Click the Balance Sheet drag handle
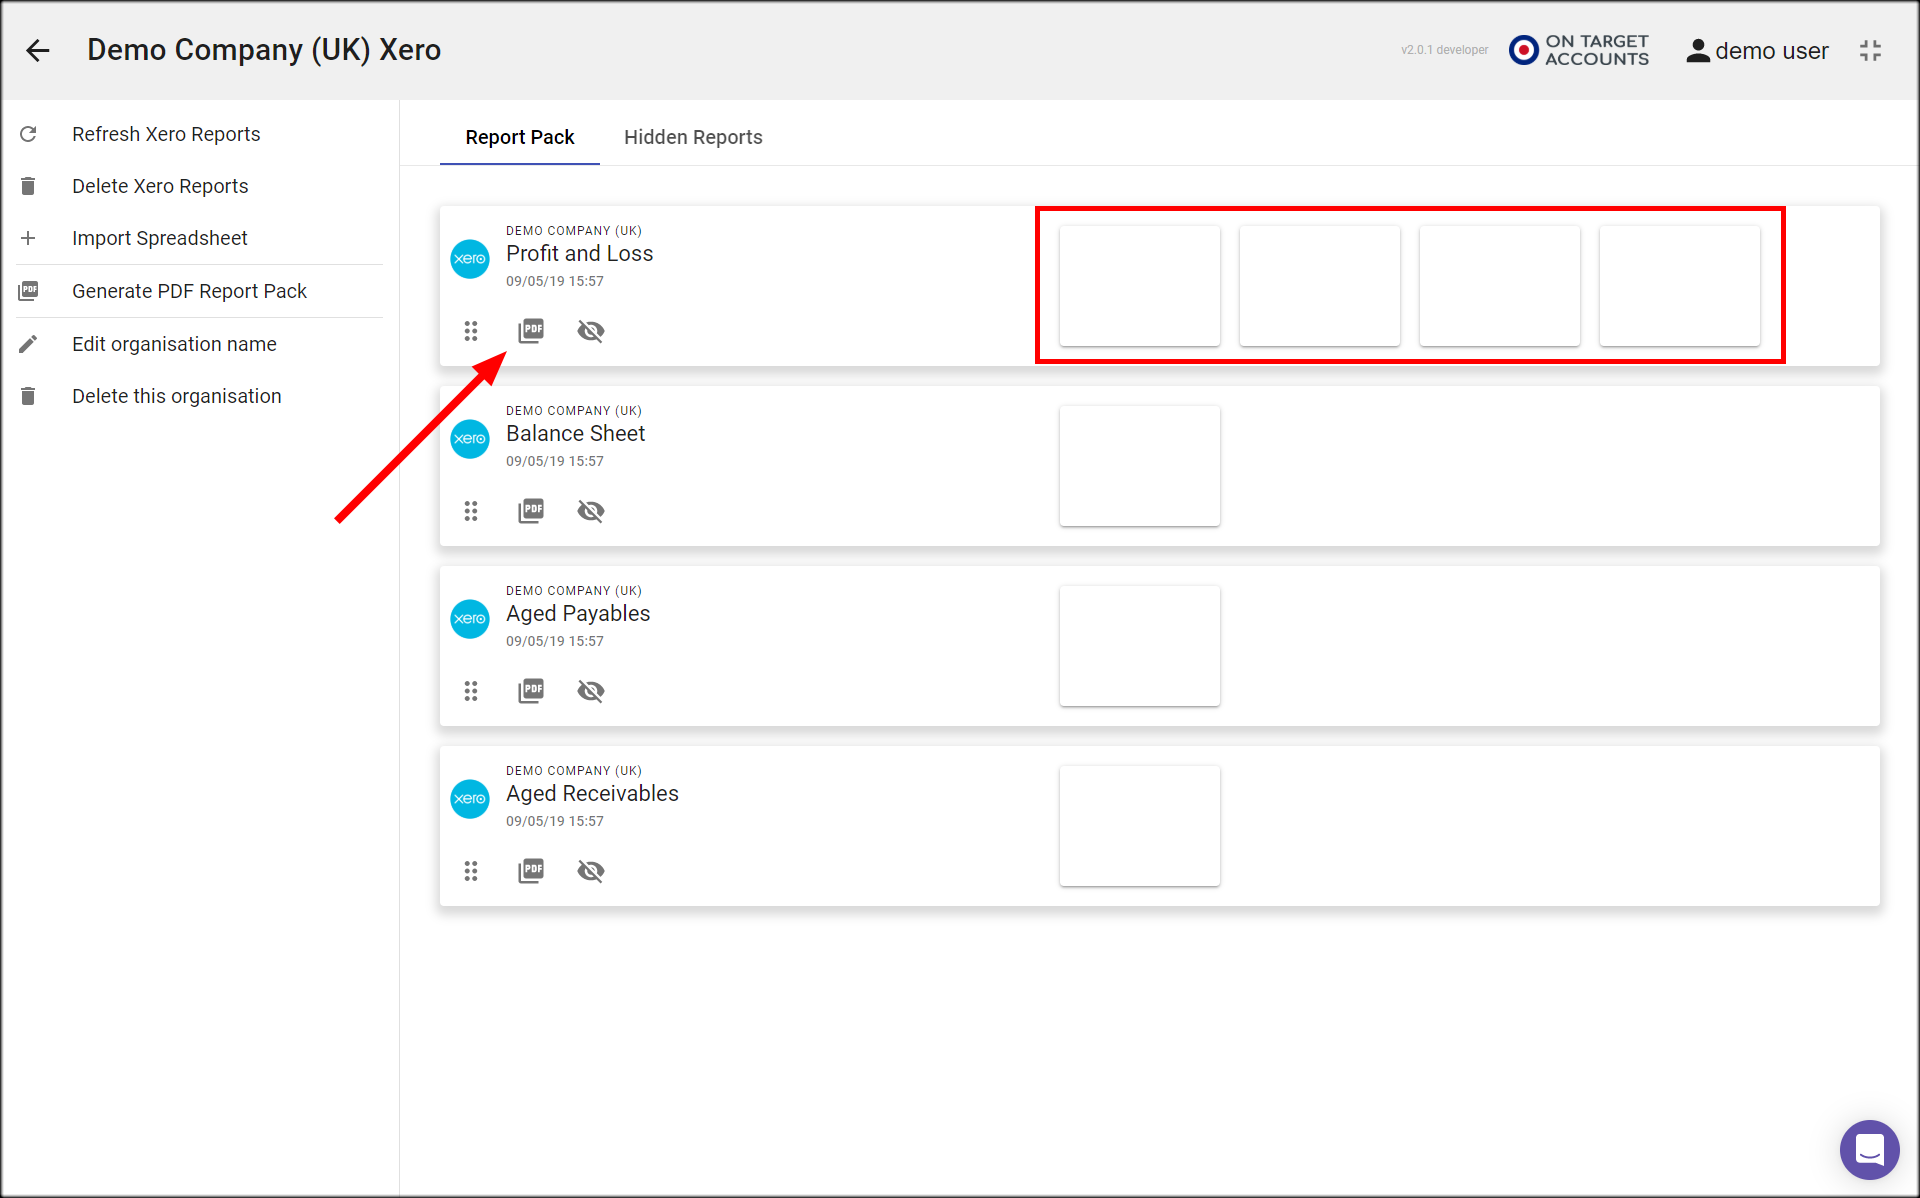 471,511
